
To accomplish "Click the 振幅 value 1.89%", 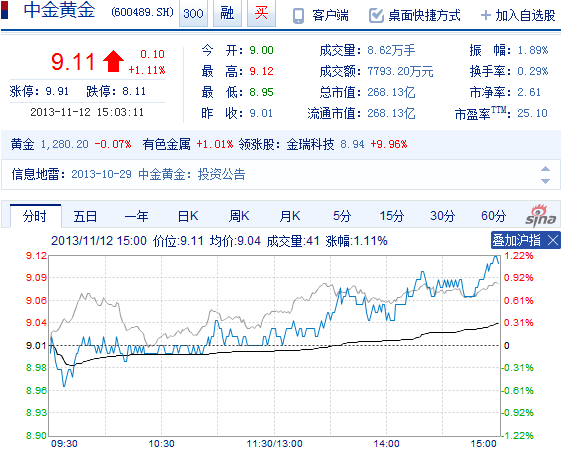I will tap(533, 50).
